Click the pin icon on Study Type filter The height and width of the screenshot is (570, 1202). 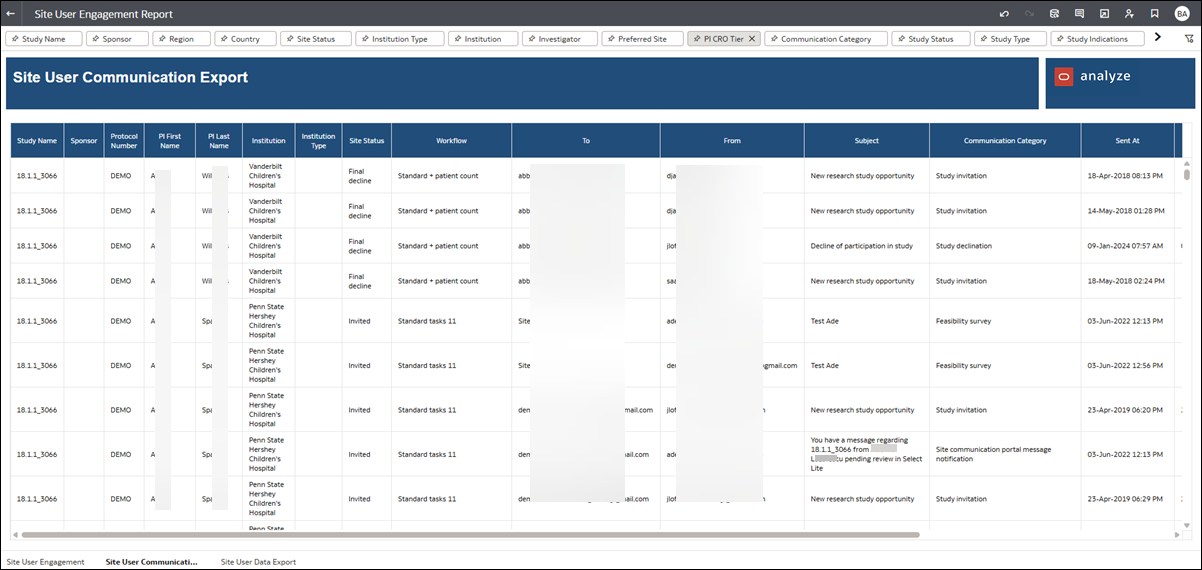tap(982, 39)
